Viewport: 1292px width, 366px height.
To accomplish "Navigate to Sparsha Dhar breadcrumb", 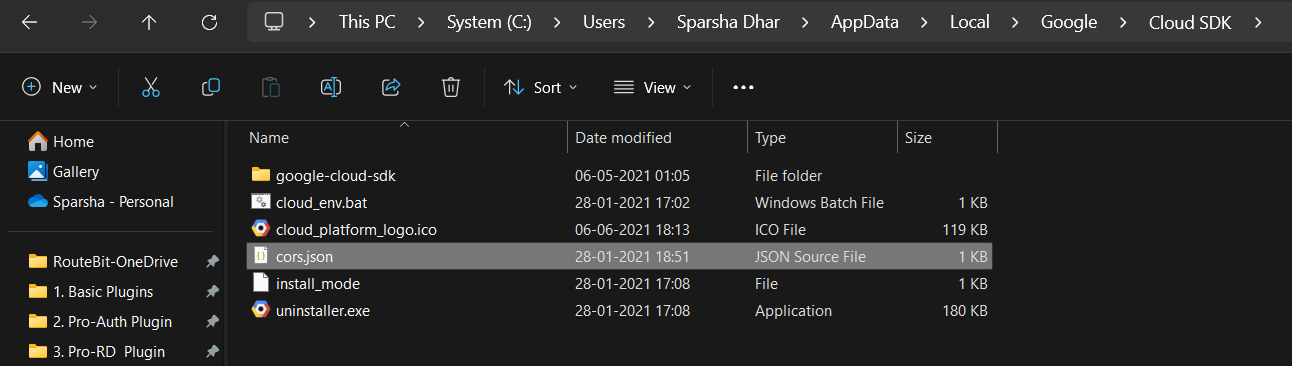I will (727, 21).
